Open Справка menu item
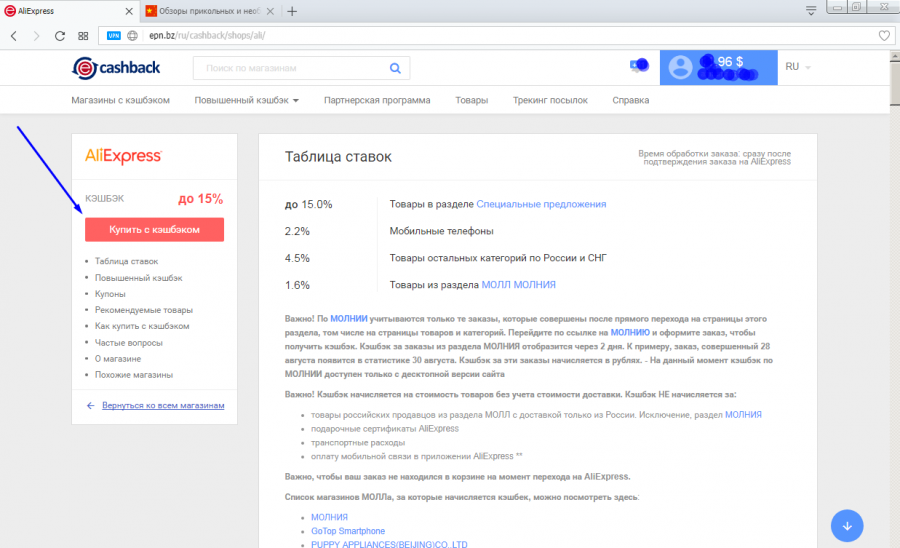900x548 pixels. pos(630,100)
